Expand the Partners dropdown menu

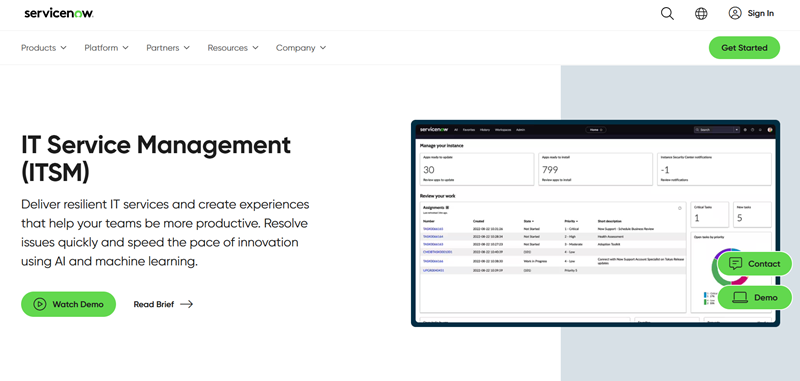coord(168,47)
